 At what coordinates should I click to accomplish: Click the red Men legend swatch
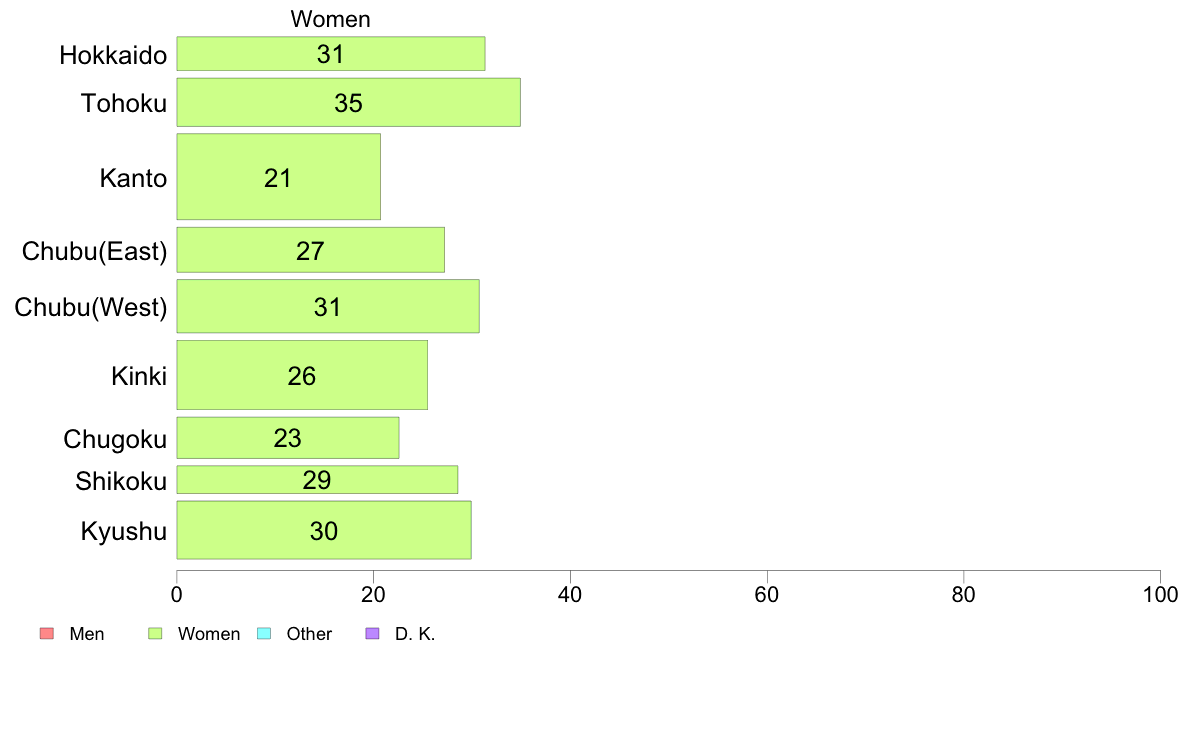coord(47,634)
